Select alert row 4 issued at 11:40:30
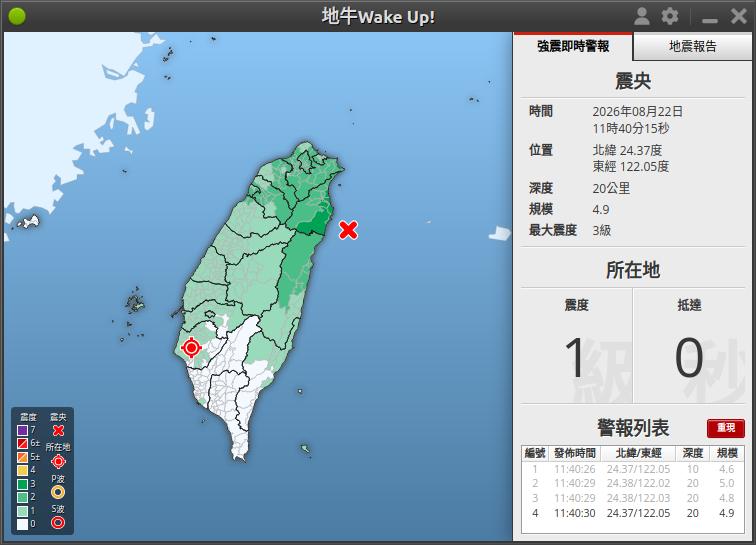 (633, 513)
